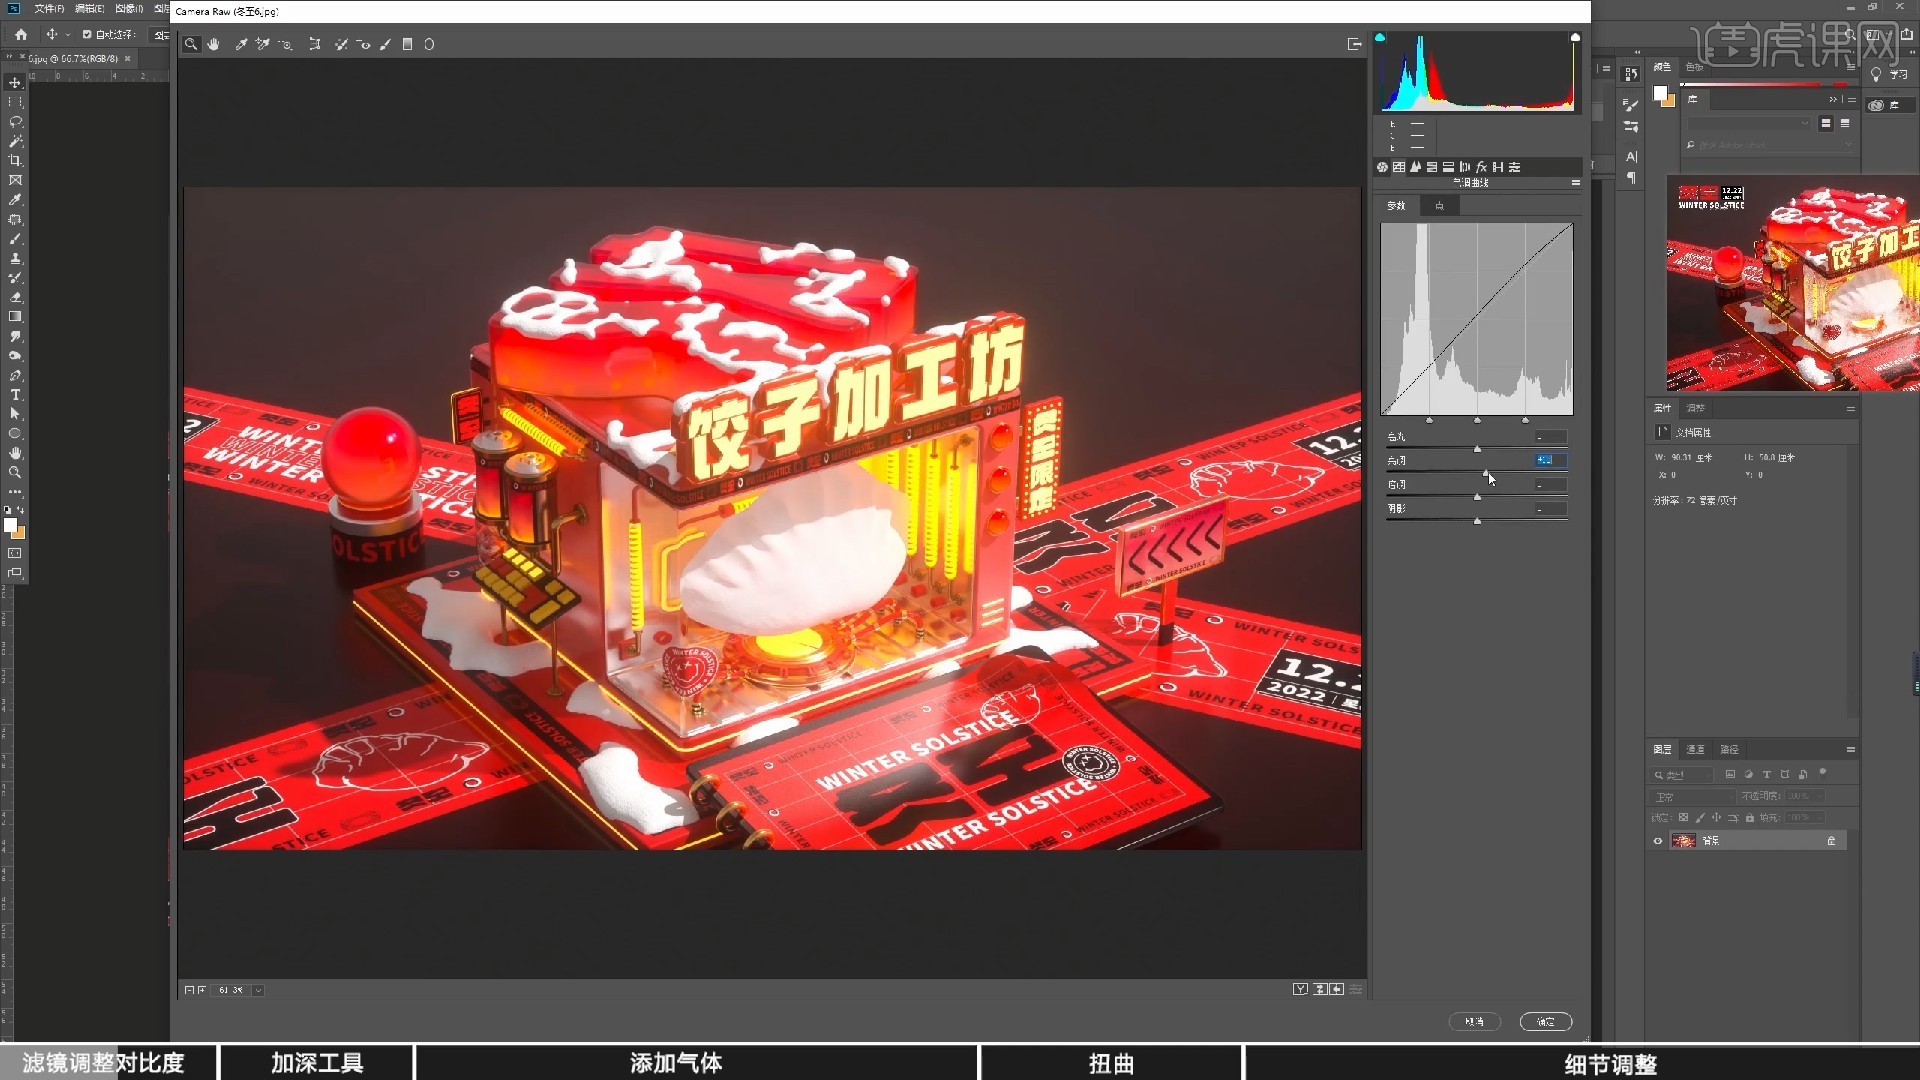
Task: Open zoom level dropdown below preview
Action: click(258, 990)
